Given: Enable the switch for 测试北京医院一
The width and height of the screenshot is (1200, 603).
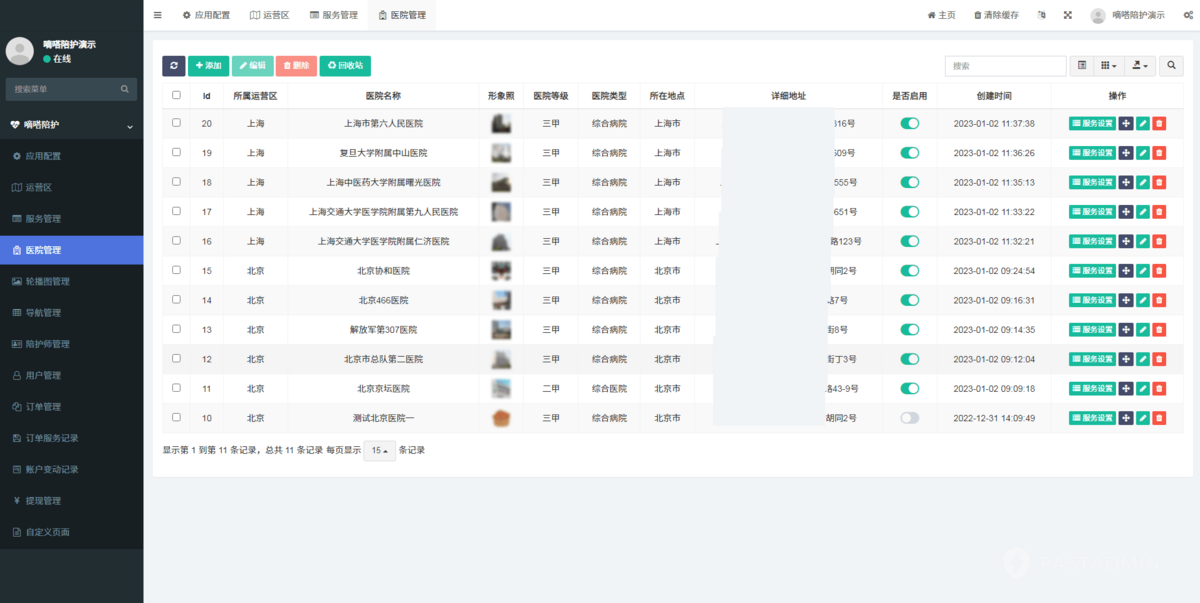Looking at the screenshot, I should pyautogui.click(x=909, y=418).
